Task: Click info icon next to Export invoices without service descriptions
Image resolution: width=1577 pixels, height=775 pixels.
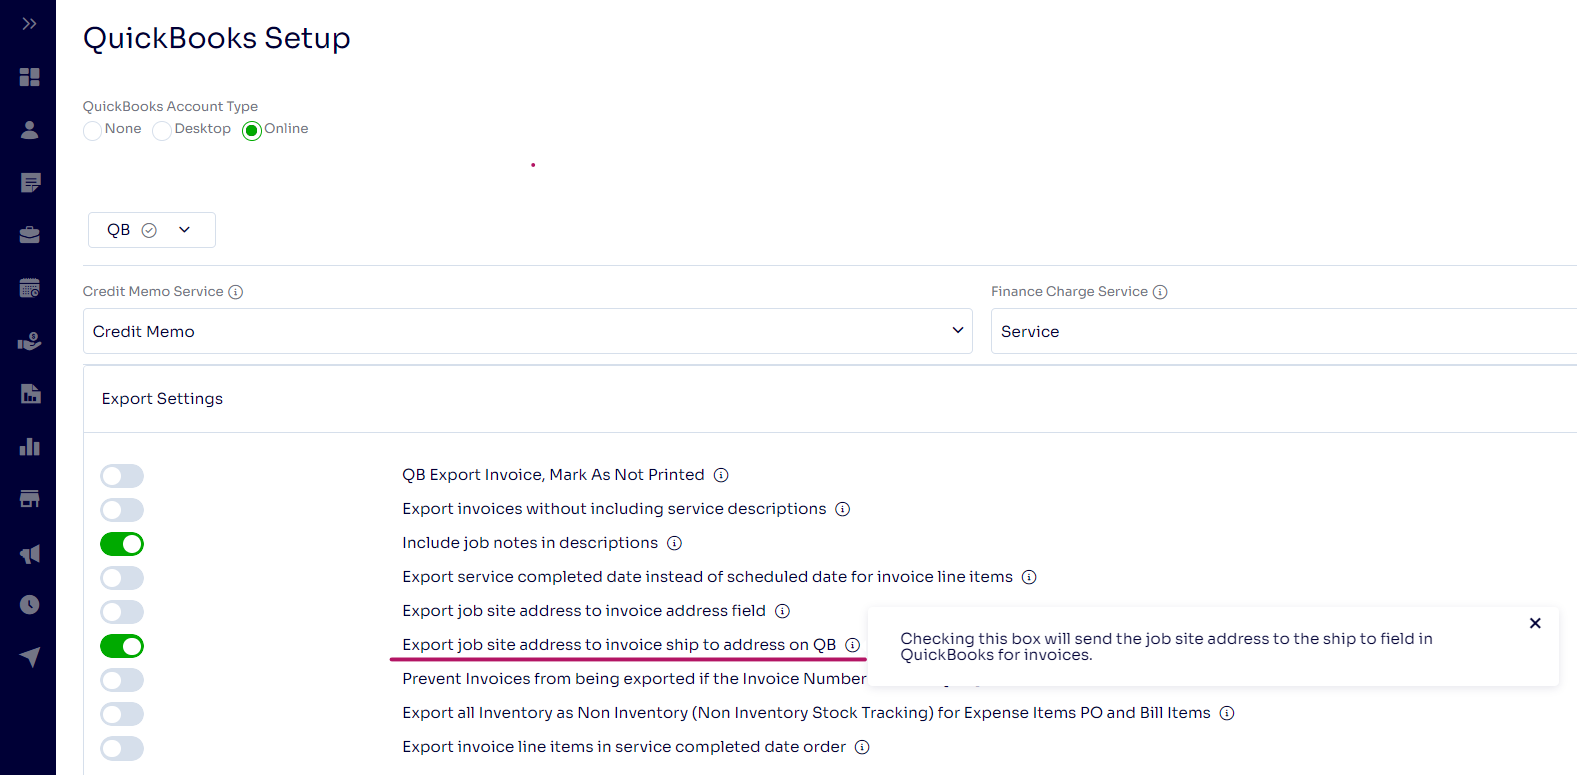Action: (x=843, y=509)
